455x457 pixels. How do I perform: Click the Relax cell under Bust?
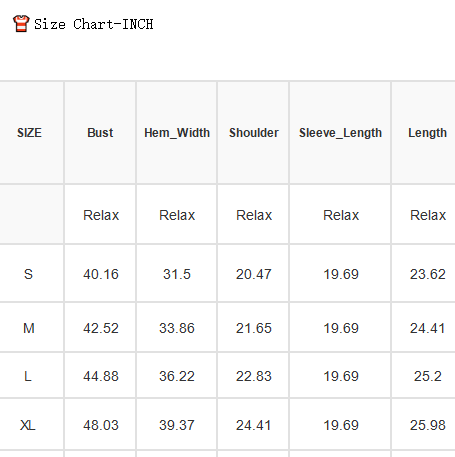point(101,215)
